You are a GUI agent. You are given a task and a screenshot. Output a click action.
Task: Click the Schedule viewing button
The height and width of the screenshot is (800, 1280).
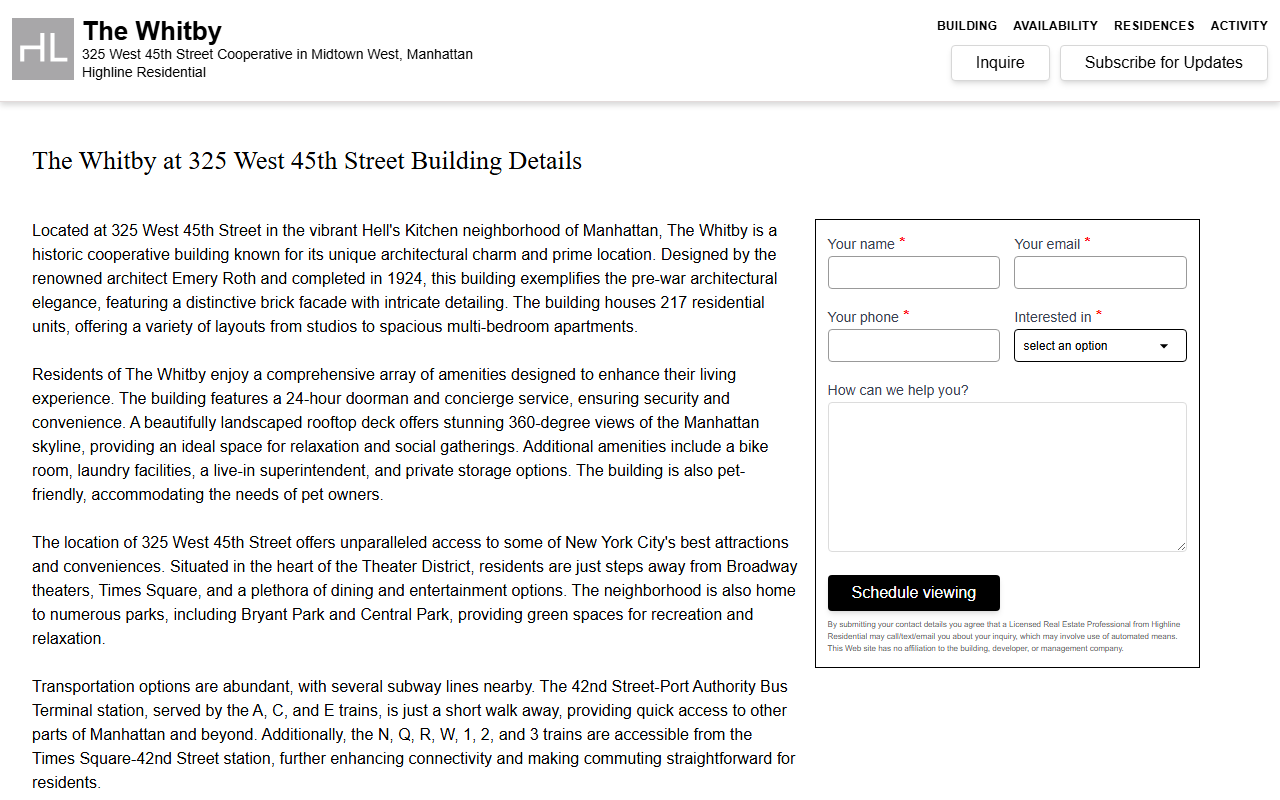click(914, 593)
